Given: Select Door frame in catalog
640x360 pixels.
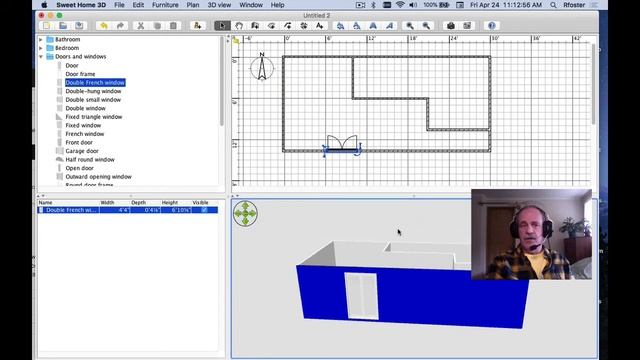Looking at the screenshot, I should [x=80, y=74].
